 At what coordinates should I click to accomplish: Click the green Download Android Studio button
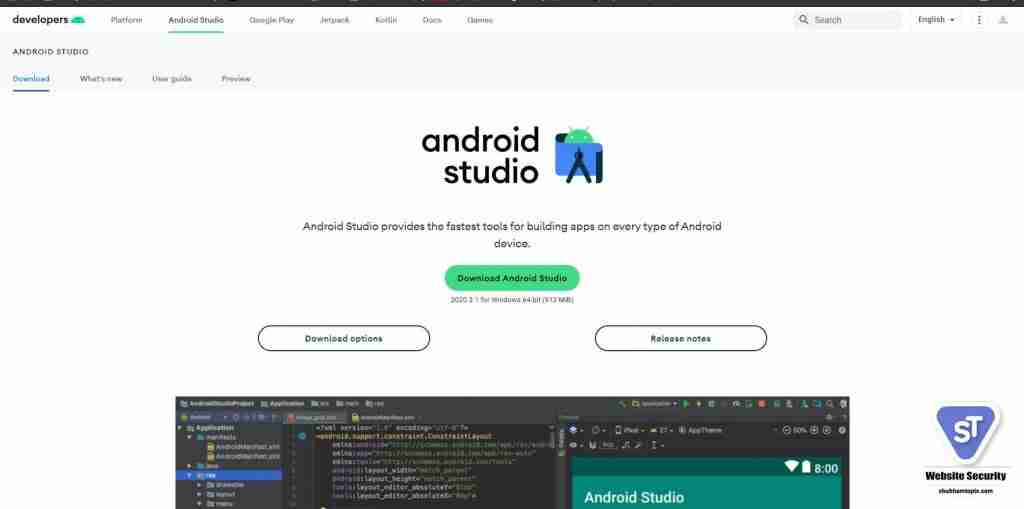pos(512,278)
